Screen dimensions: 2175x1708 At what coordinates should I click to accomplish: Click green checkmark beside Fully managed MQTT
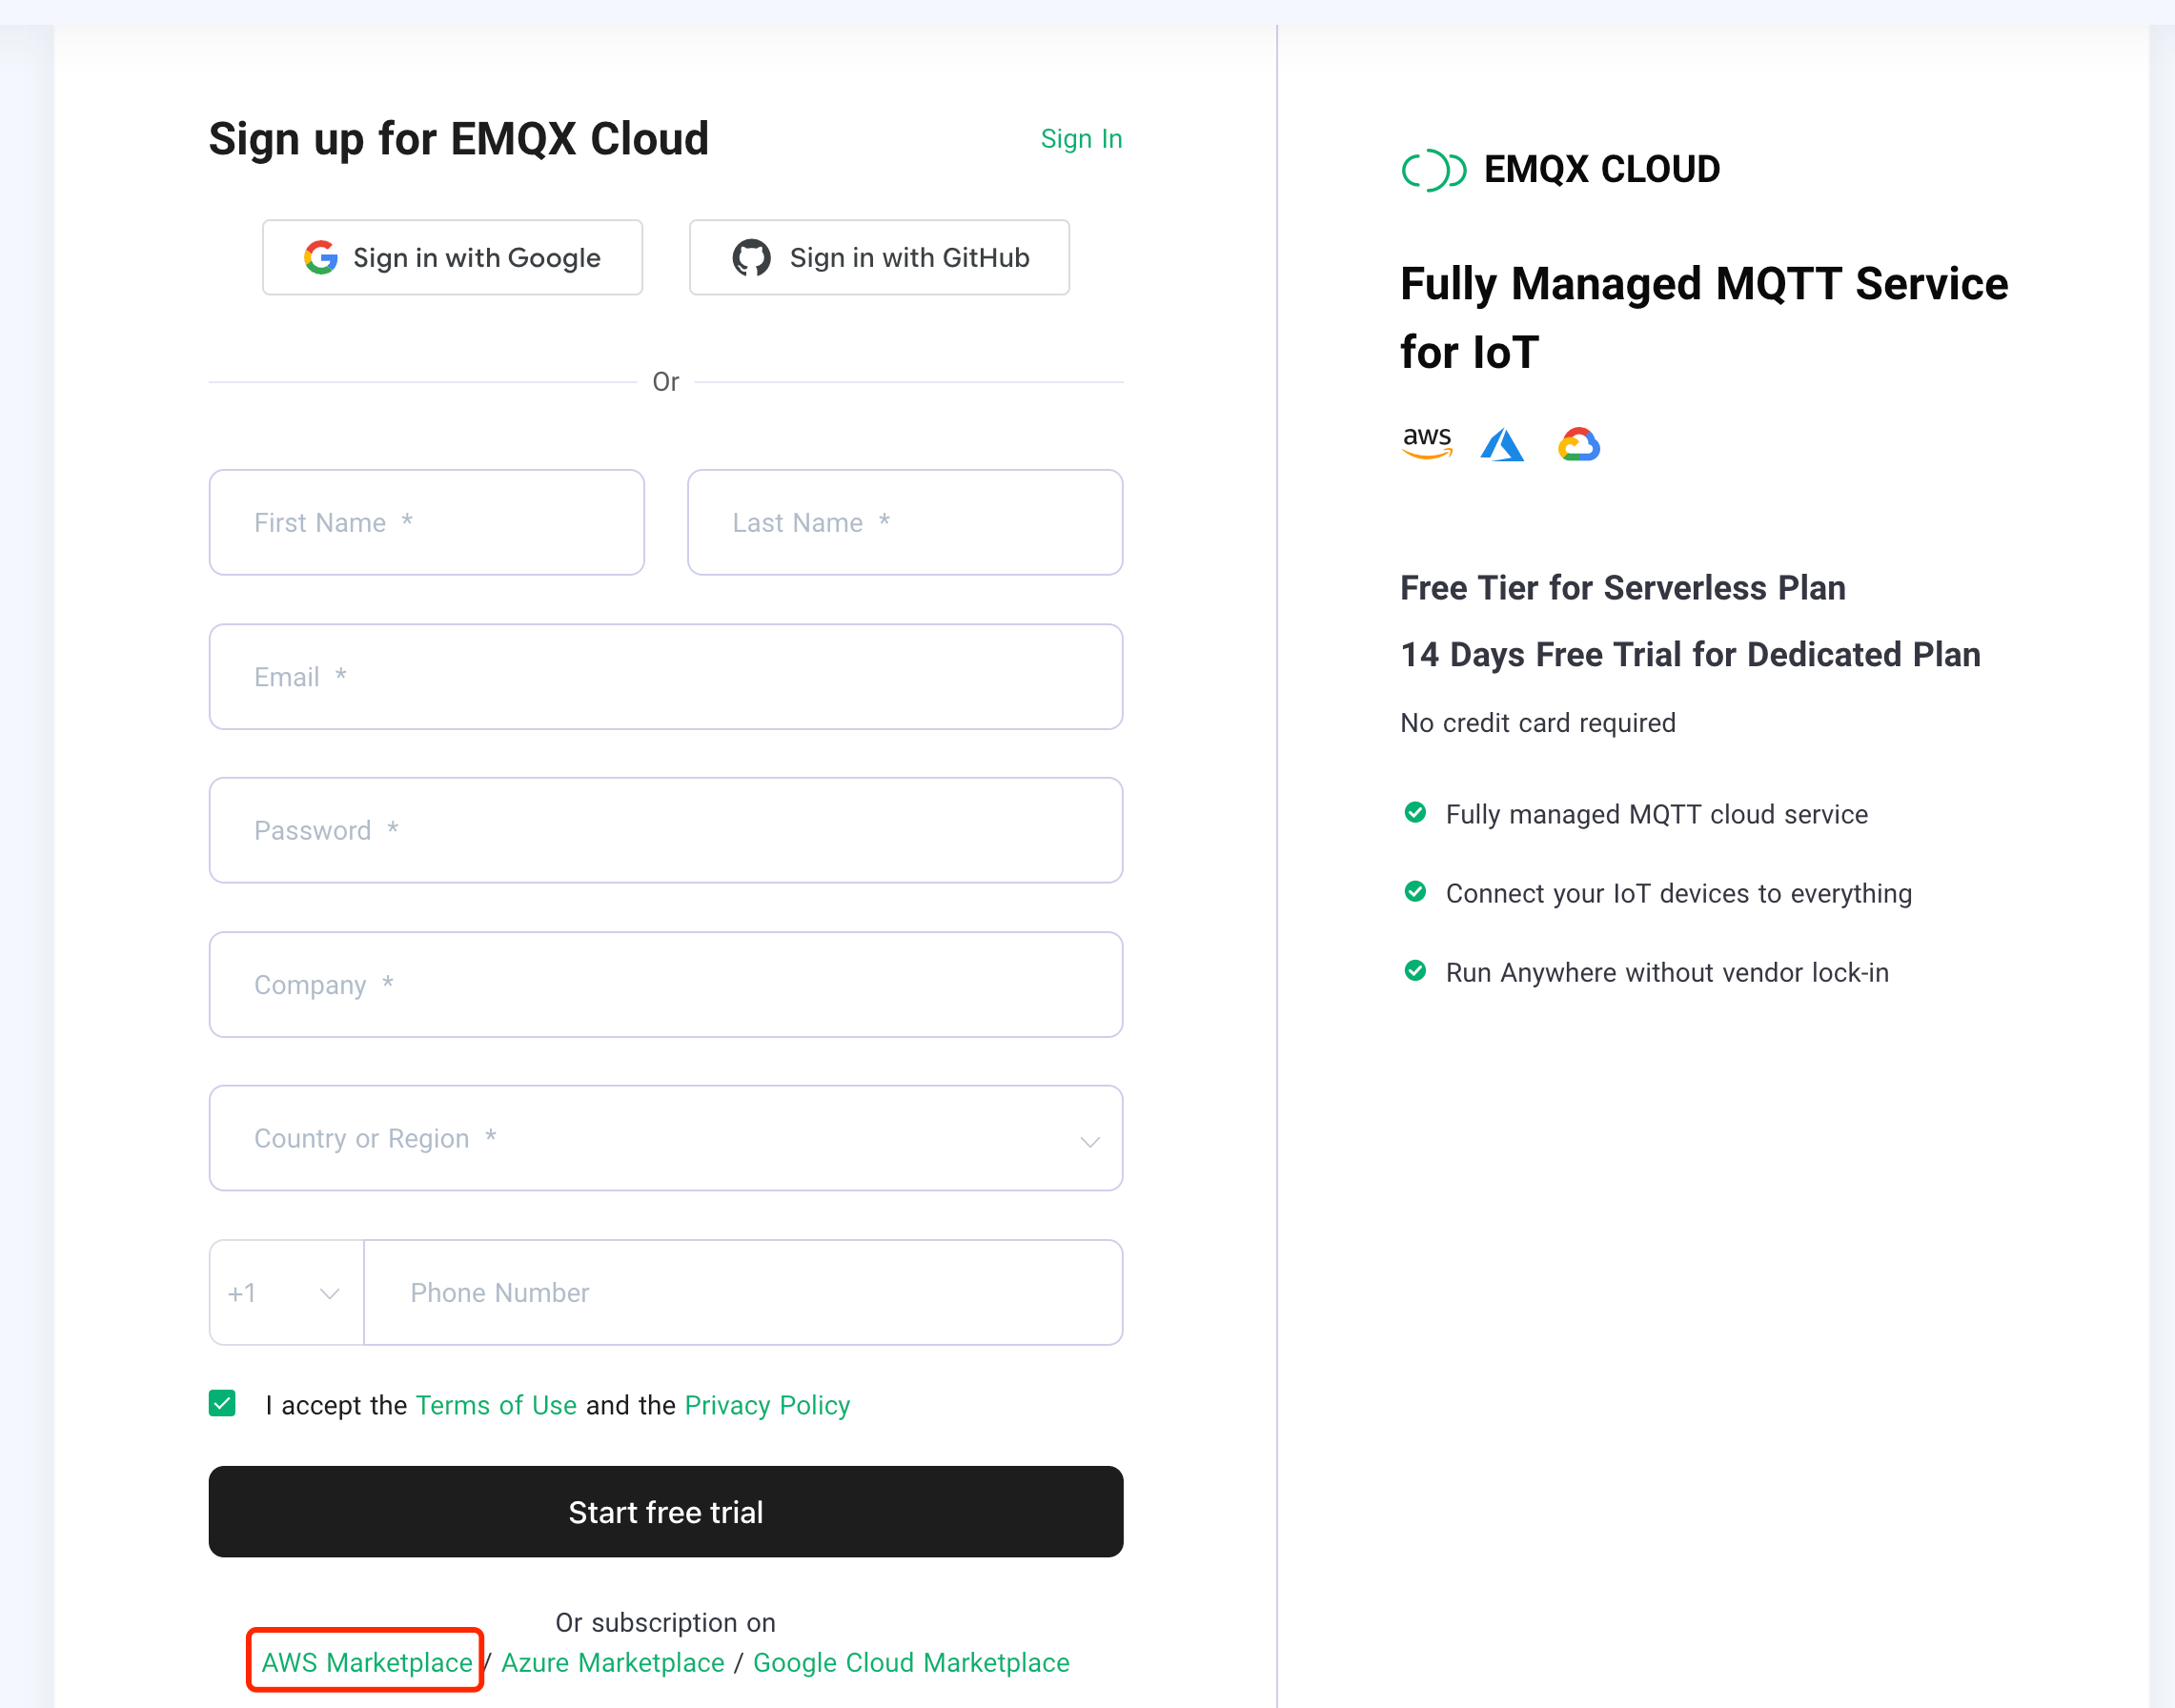pos(1415,812)
